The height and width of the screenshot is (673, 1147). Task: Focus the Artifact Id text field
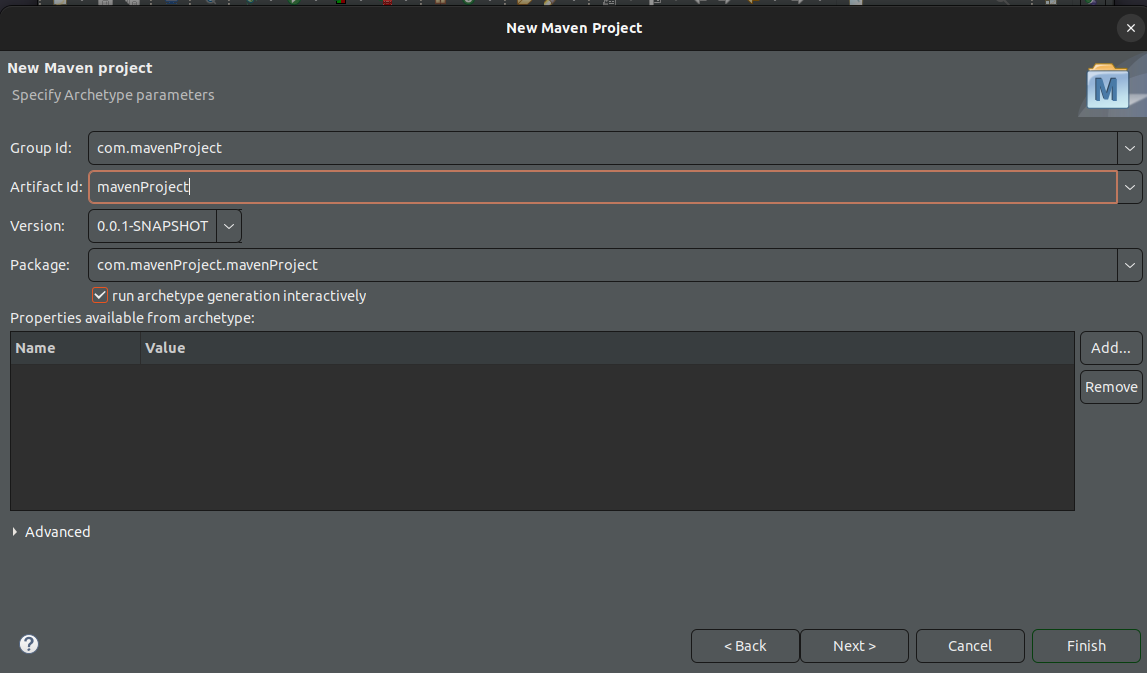[x=603, y=187]
